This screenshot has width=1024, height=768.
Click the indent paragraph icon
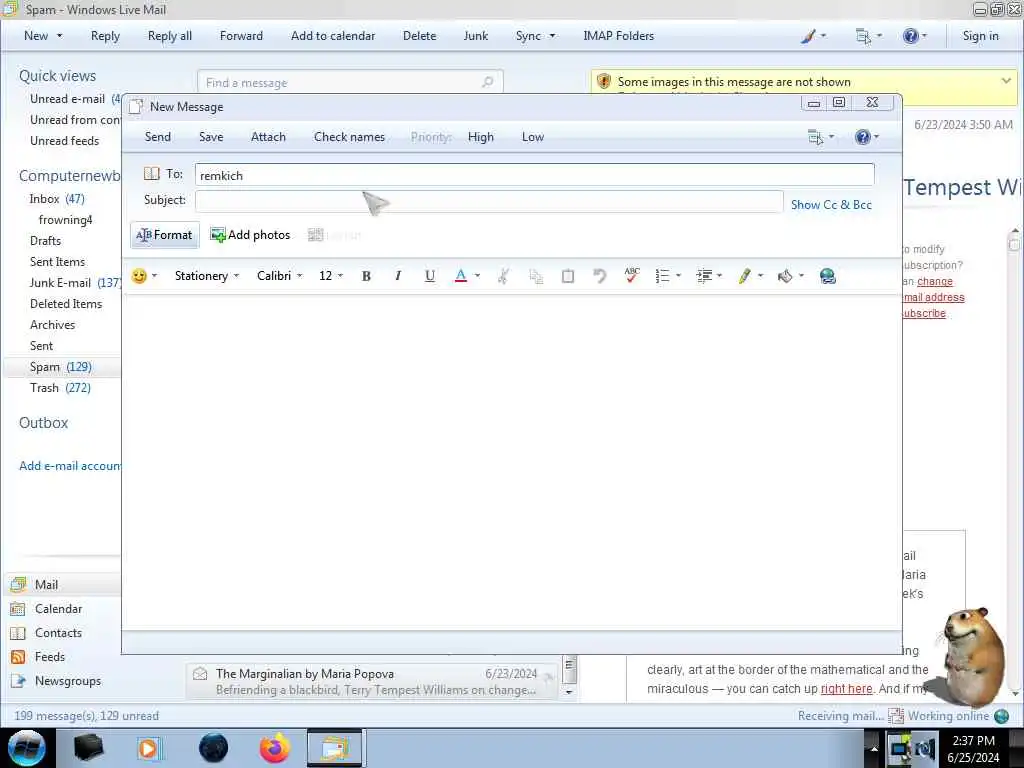tap(704, 276)
